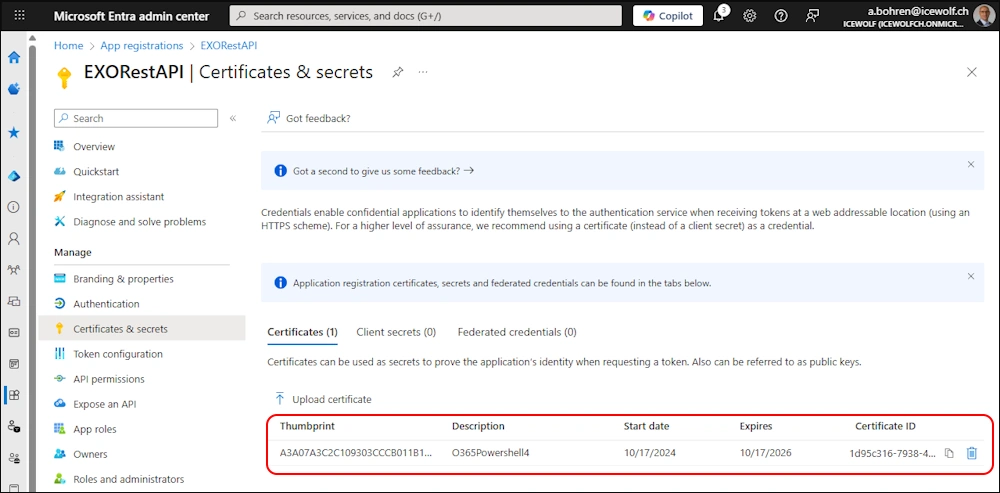The height and width of the screenshot is (493, 1000).
Task: Select Home icon in left rail
Action: pos(14,58)
